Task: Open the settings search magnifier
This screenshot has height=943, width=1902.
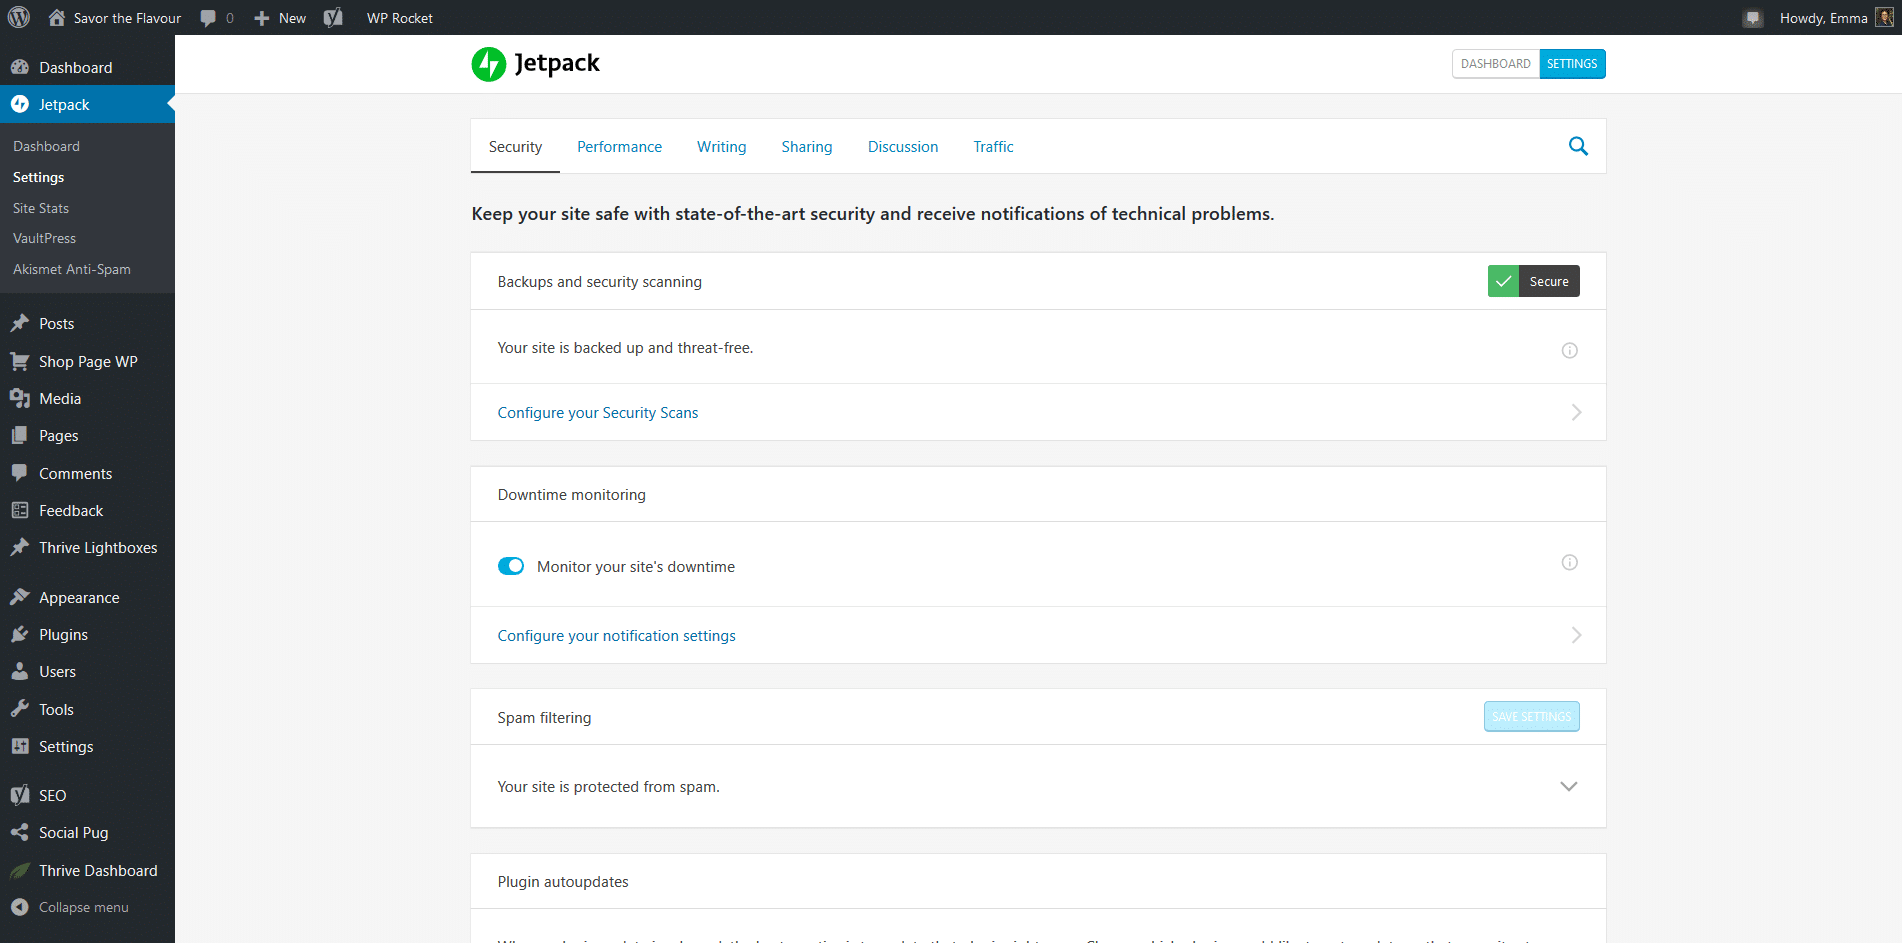Action: tap(1578, 146)
